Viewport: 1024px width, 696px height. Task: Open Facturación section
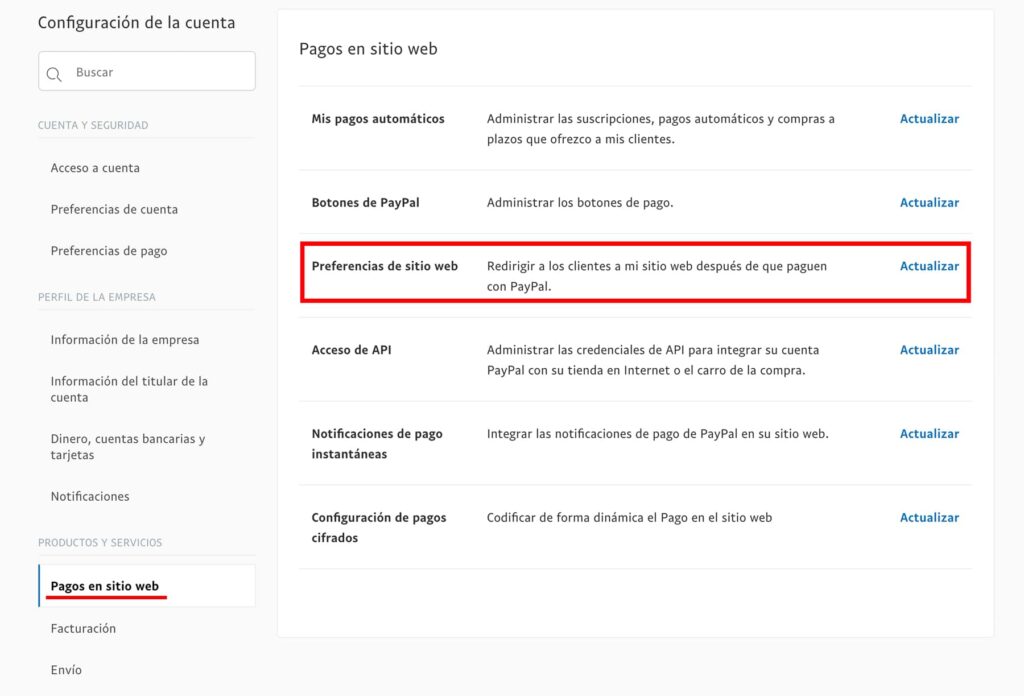tap(84, 628)
